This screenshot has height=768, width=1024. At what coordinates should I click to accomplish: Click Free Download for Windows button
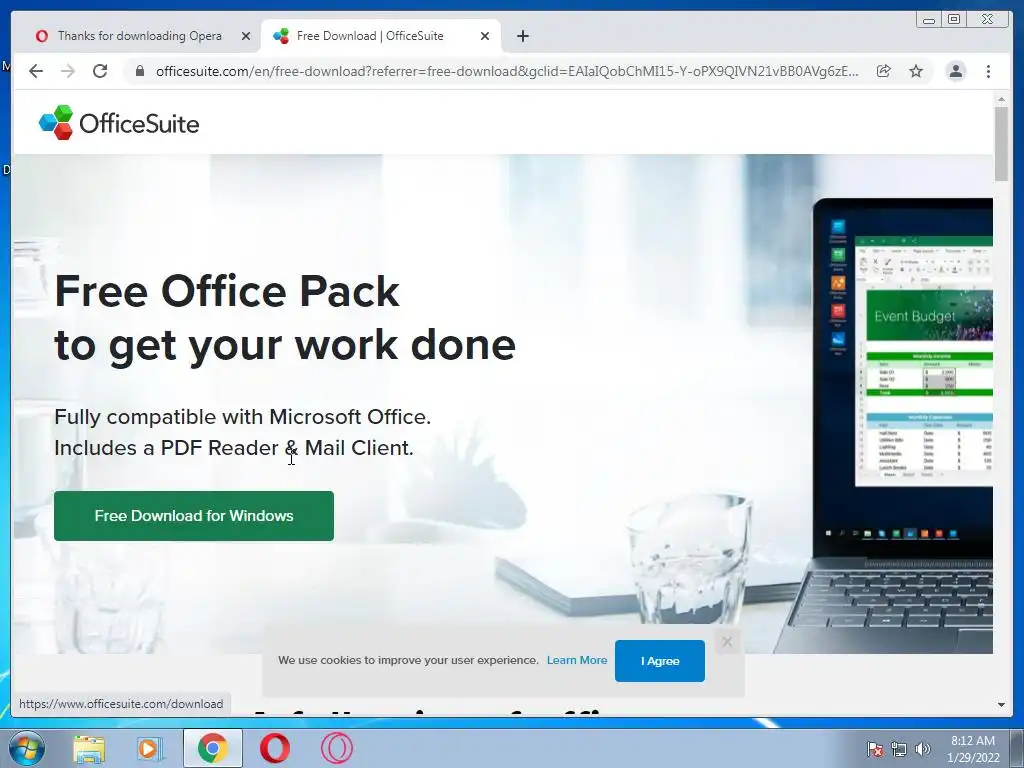pos(194,516)
